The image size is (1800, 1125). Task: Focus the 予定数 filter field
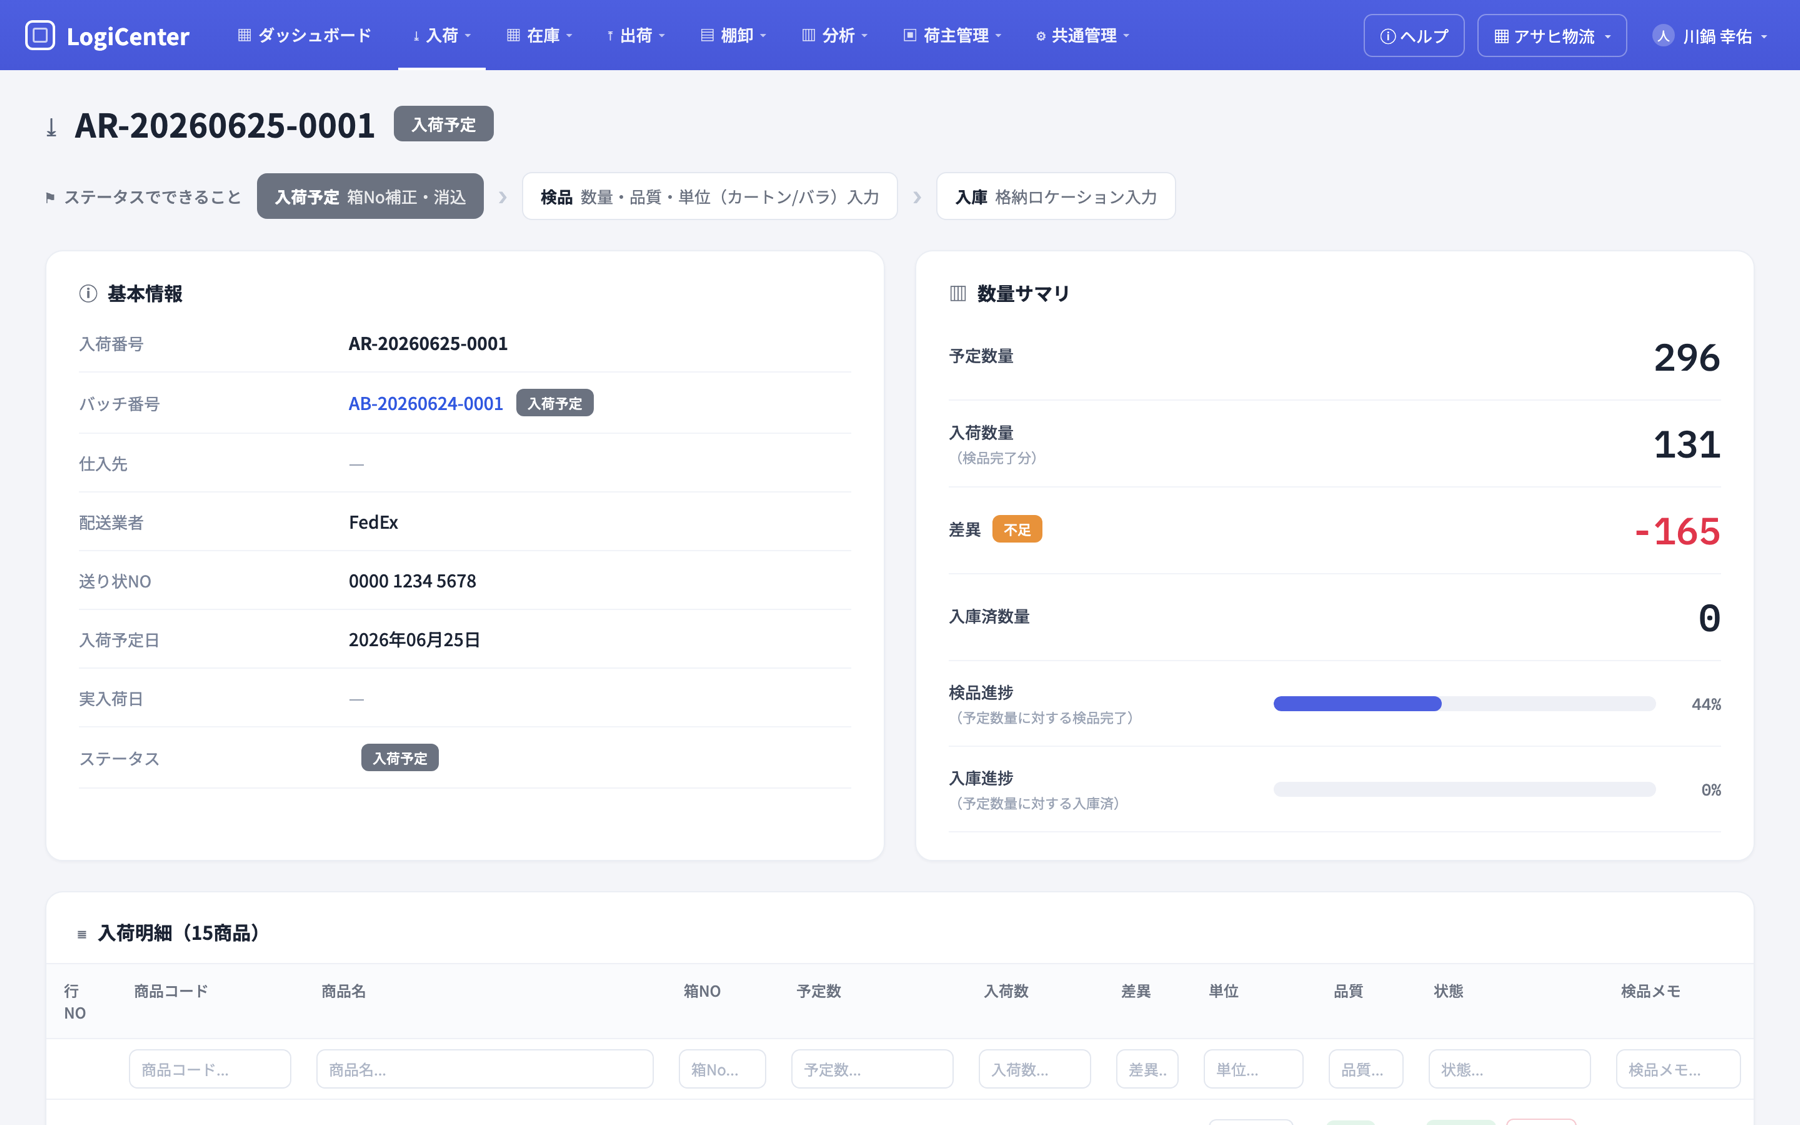coord(872,1069)
